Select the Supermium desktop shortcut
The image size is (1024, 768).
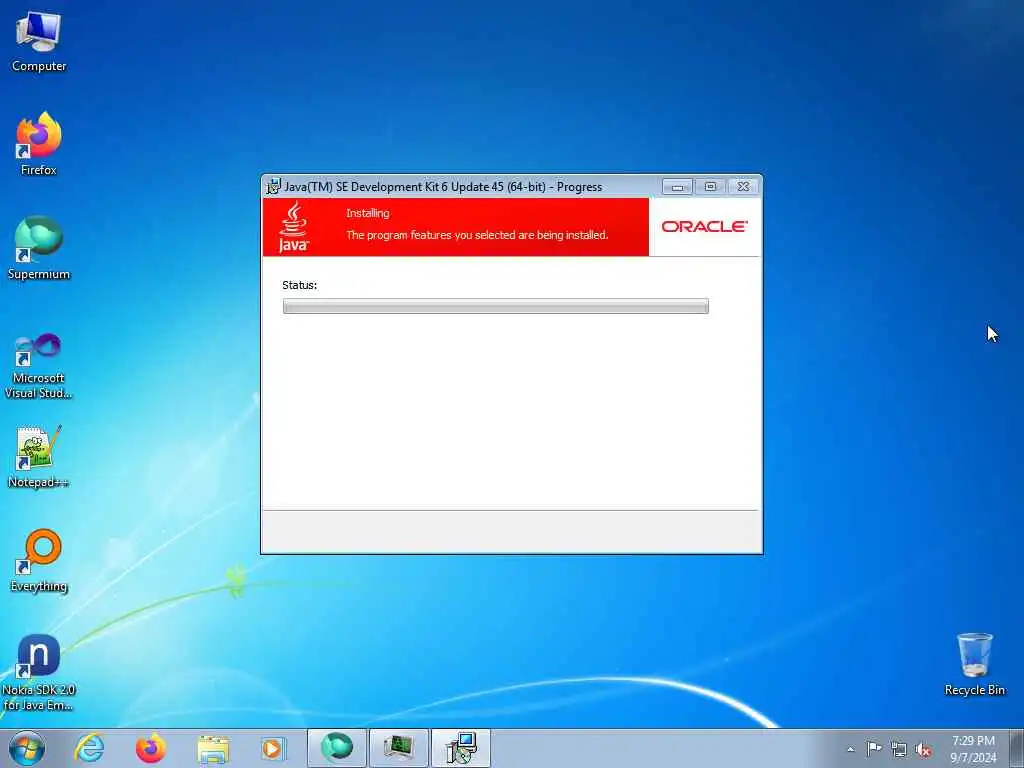click(39, 248)
